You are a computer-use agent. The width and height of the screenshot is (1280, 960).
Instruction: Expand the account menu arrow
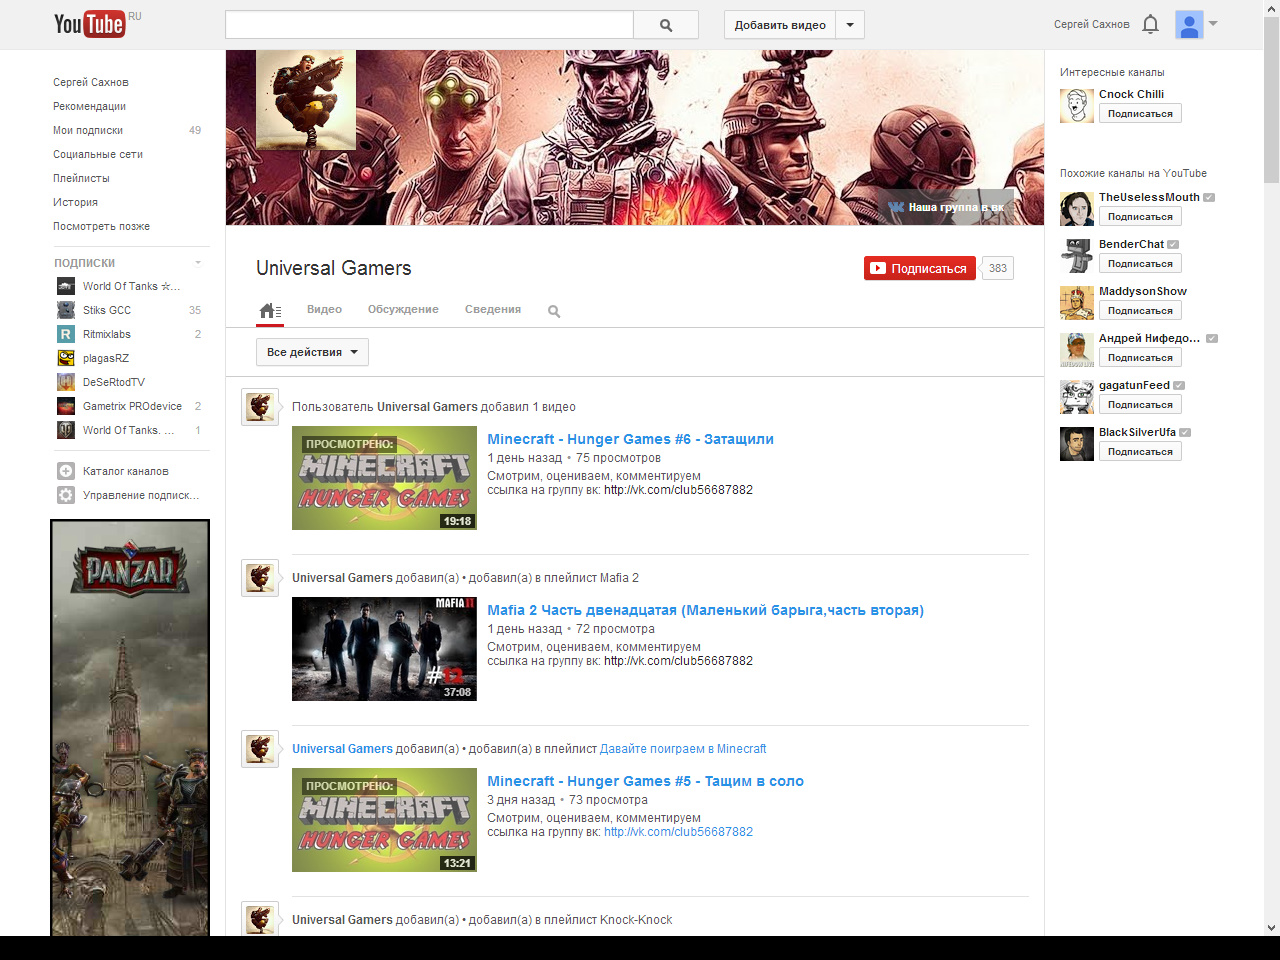[x=1213, y=23]
